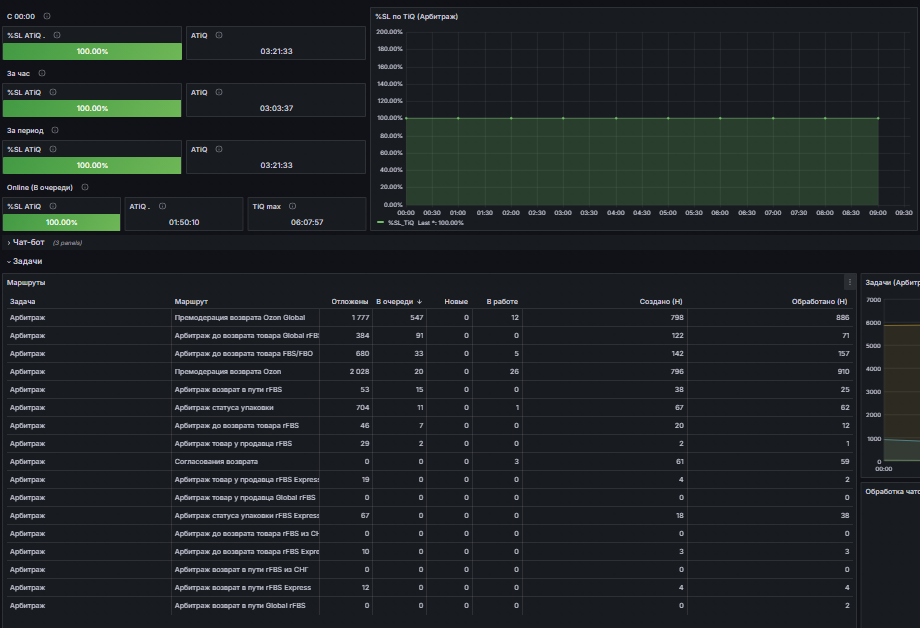Image resolution: width=920 pixels, height=628 pixels.
Task: Click info icon next to 'Online (В очереди)'
Action: [x=84, y=187]
